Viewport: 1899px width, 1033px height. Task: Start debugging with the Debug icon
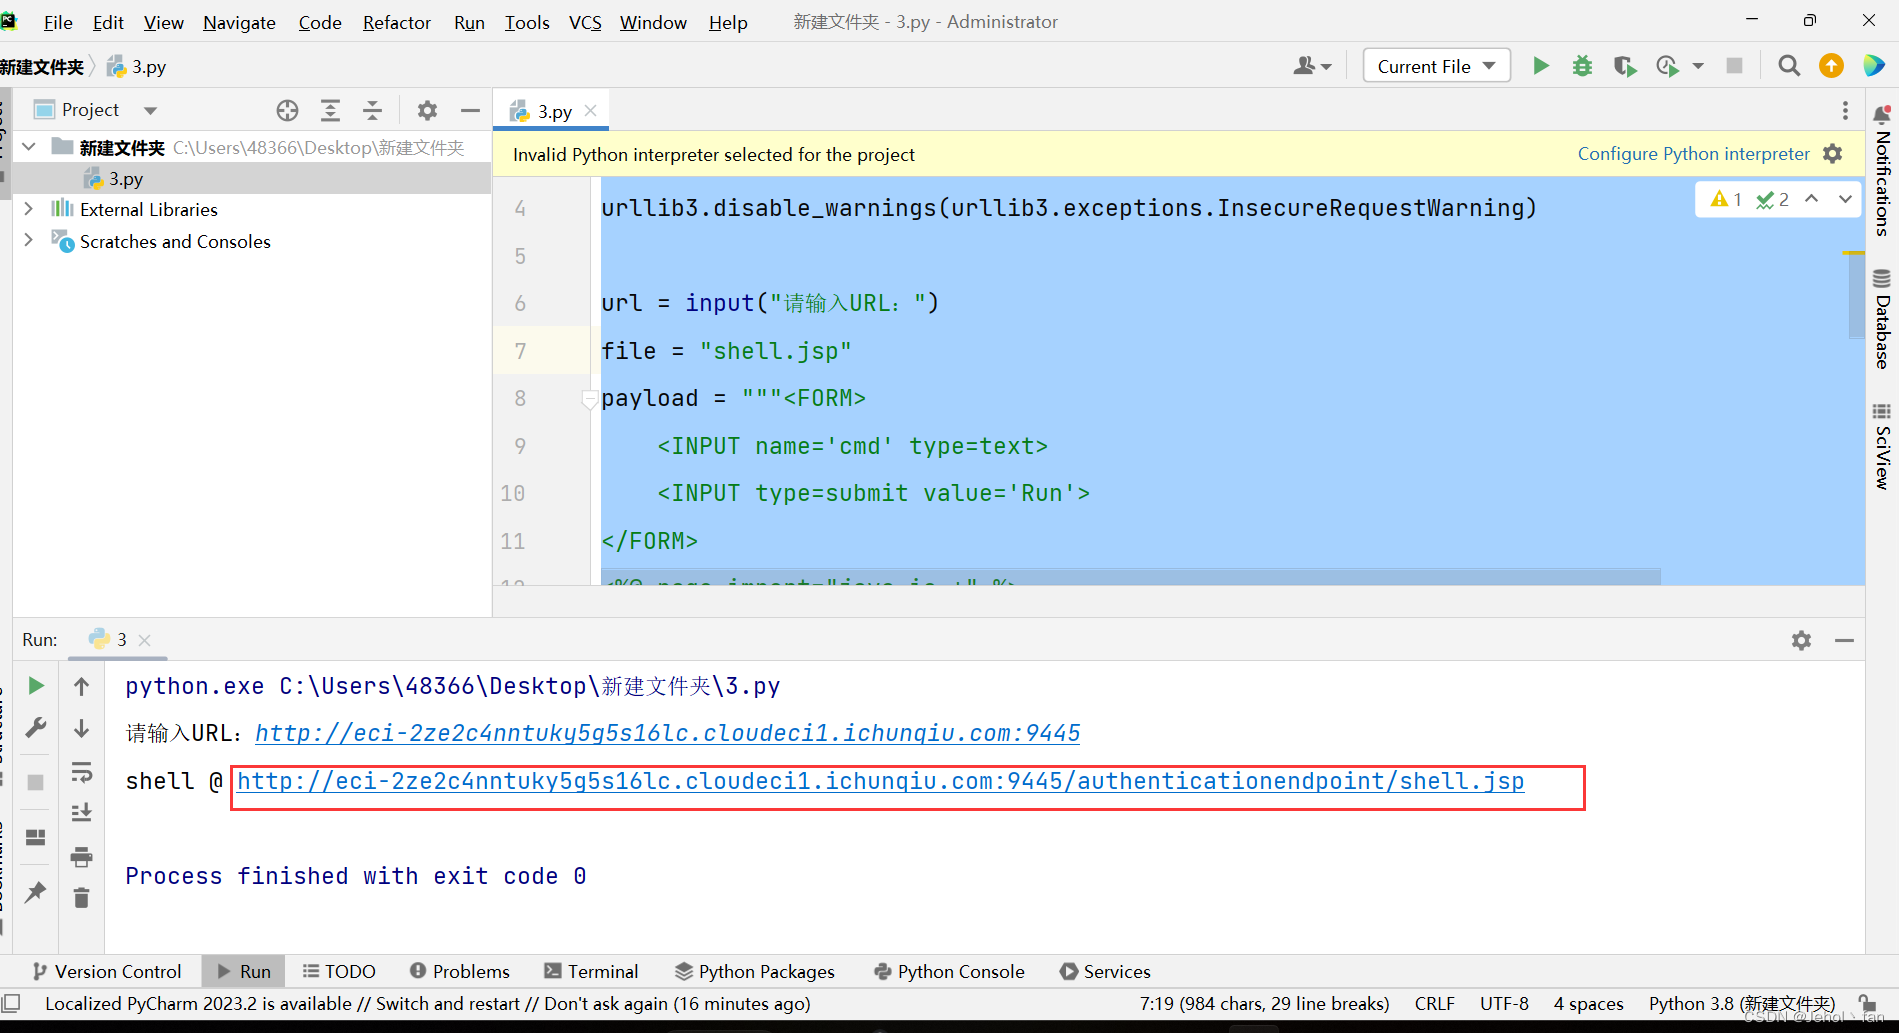[x=1582, y=65]
